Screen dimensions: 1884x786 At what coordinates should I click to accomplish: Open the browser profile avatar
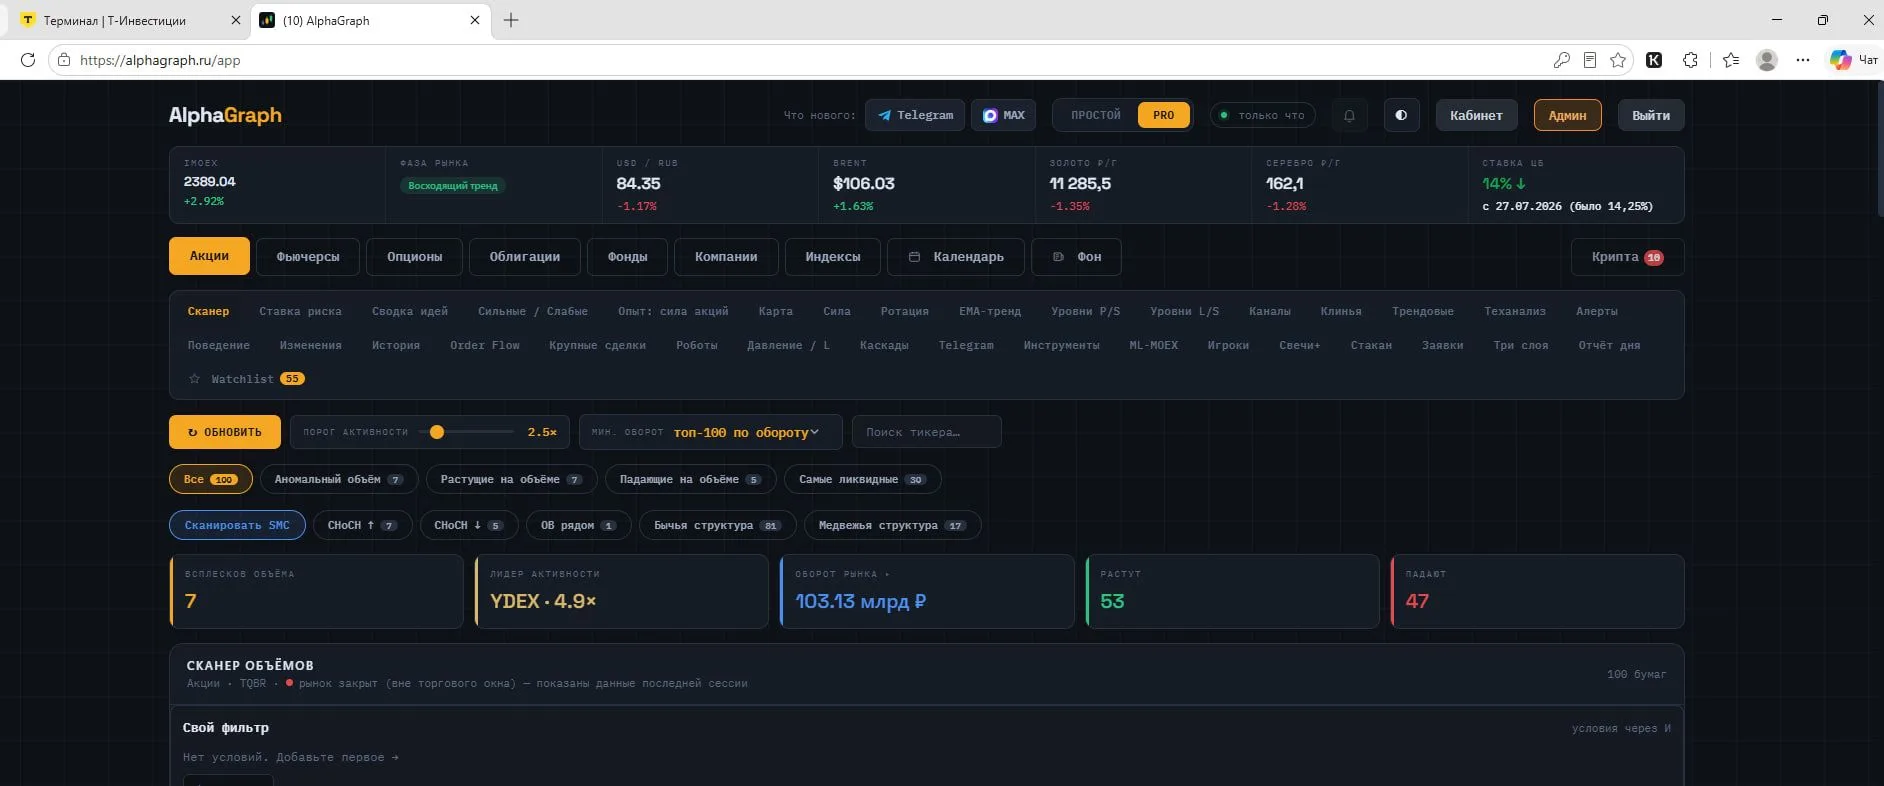[1767, 60]
